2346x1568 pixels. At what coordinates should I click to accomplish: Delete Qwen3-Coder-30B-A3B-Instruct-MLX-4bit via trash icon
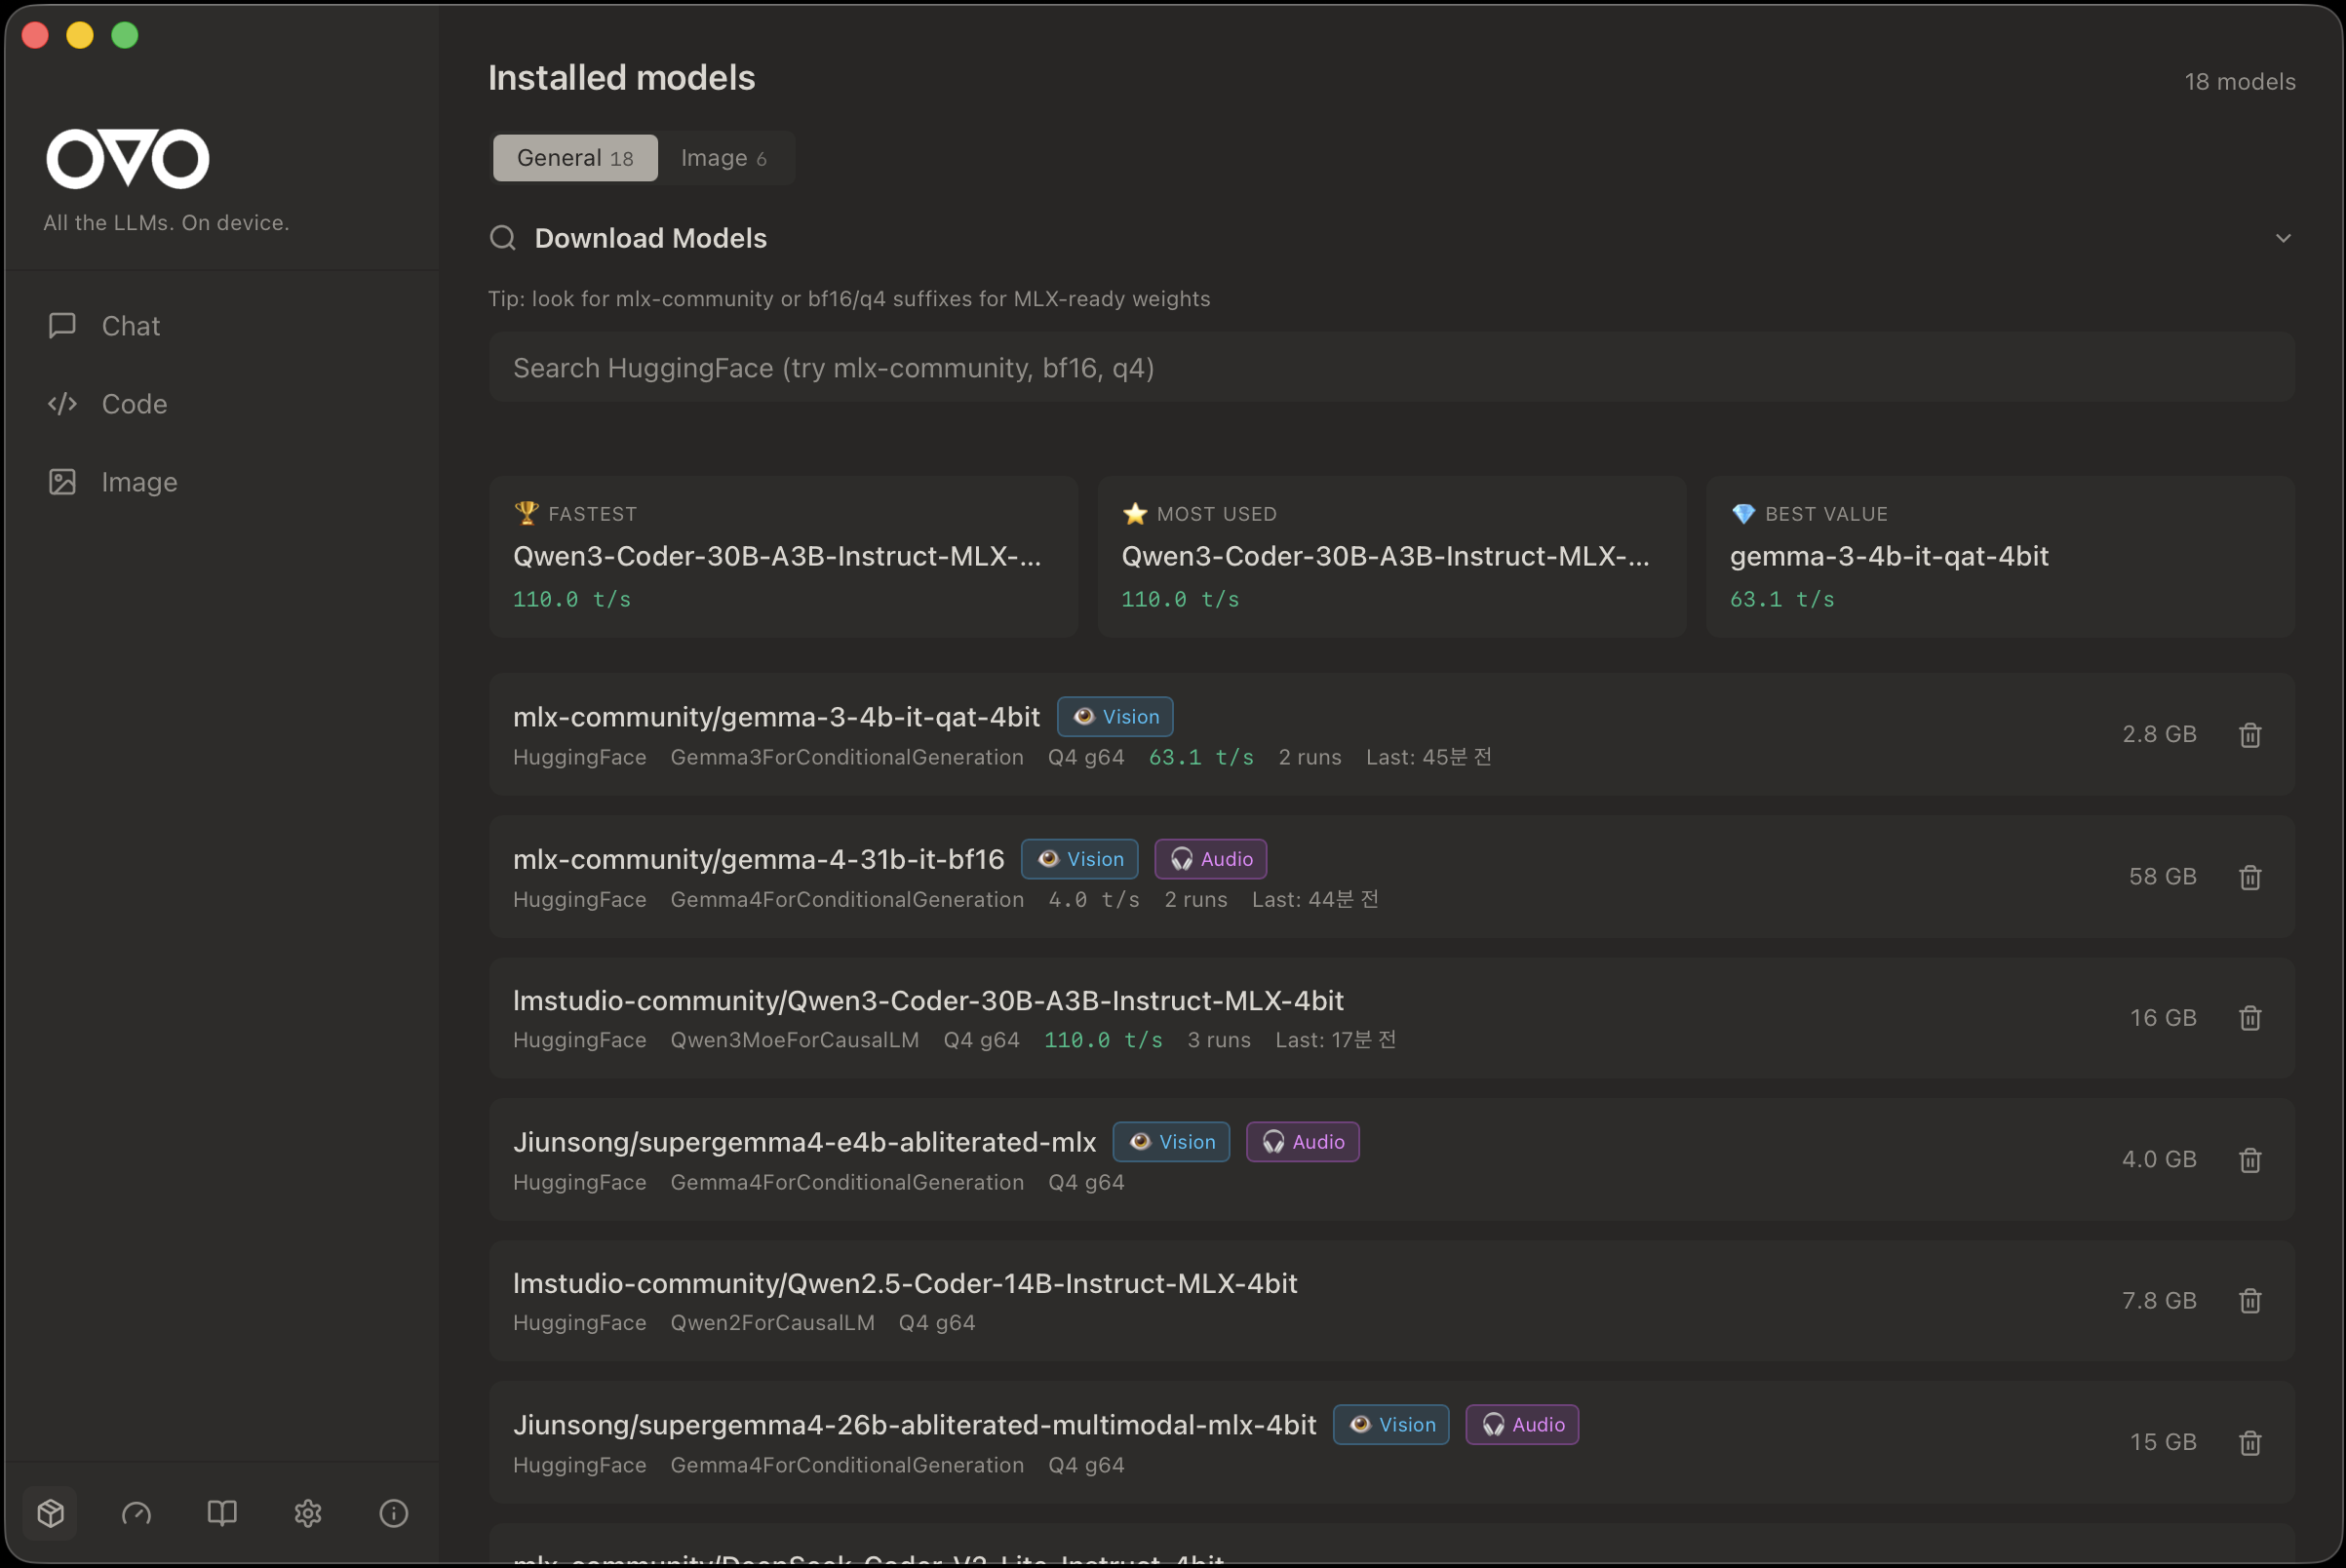click(x=2250, y=1017)
